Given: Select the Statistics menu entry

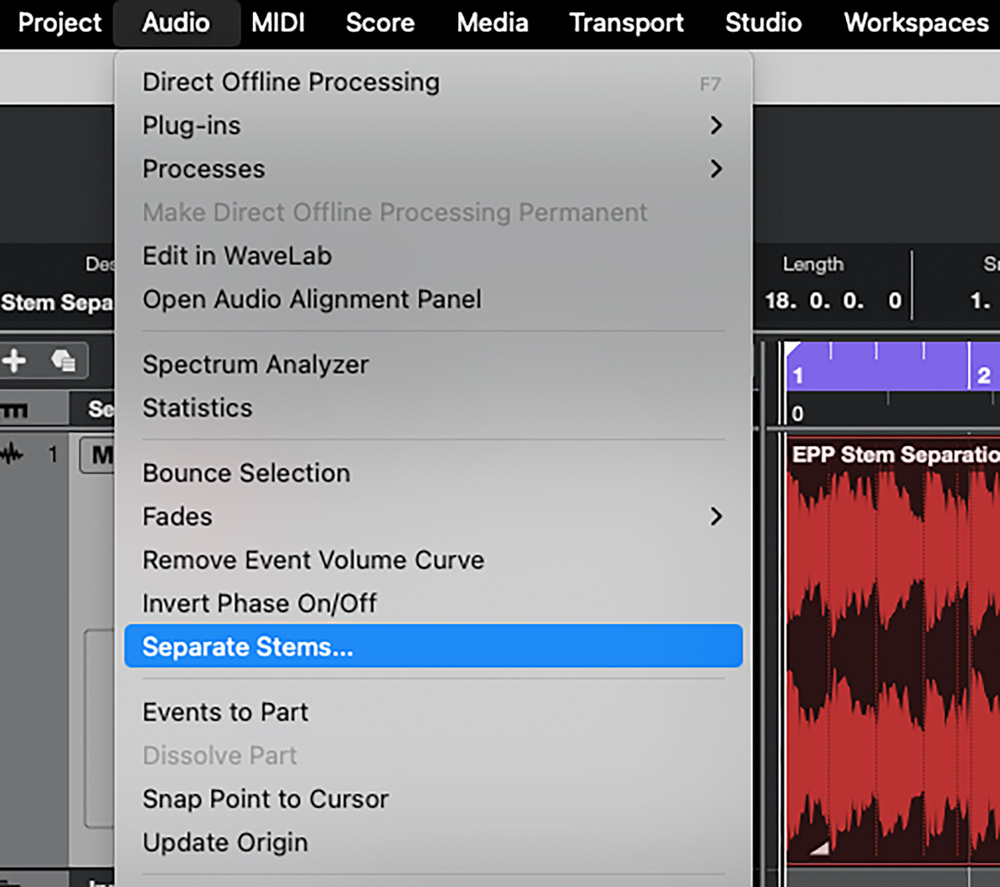Looking at the screenshot, I should pos(434,408).
